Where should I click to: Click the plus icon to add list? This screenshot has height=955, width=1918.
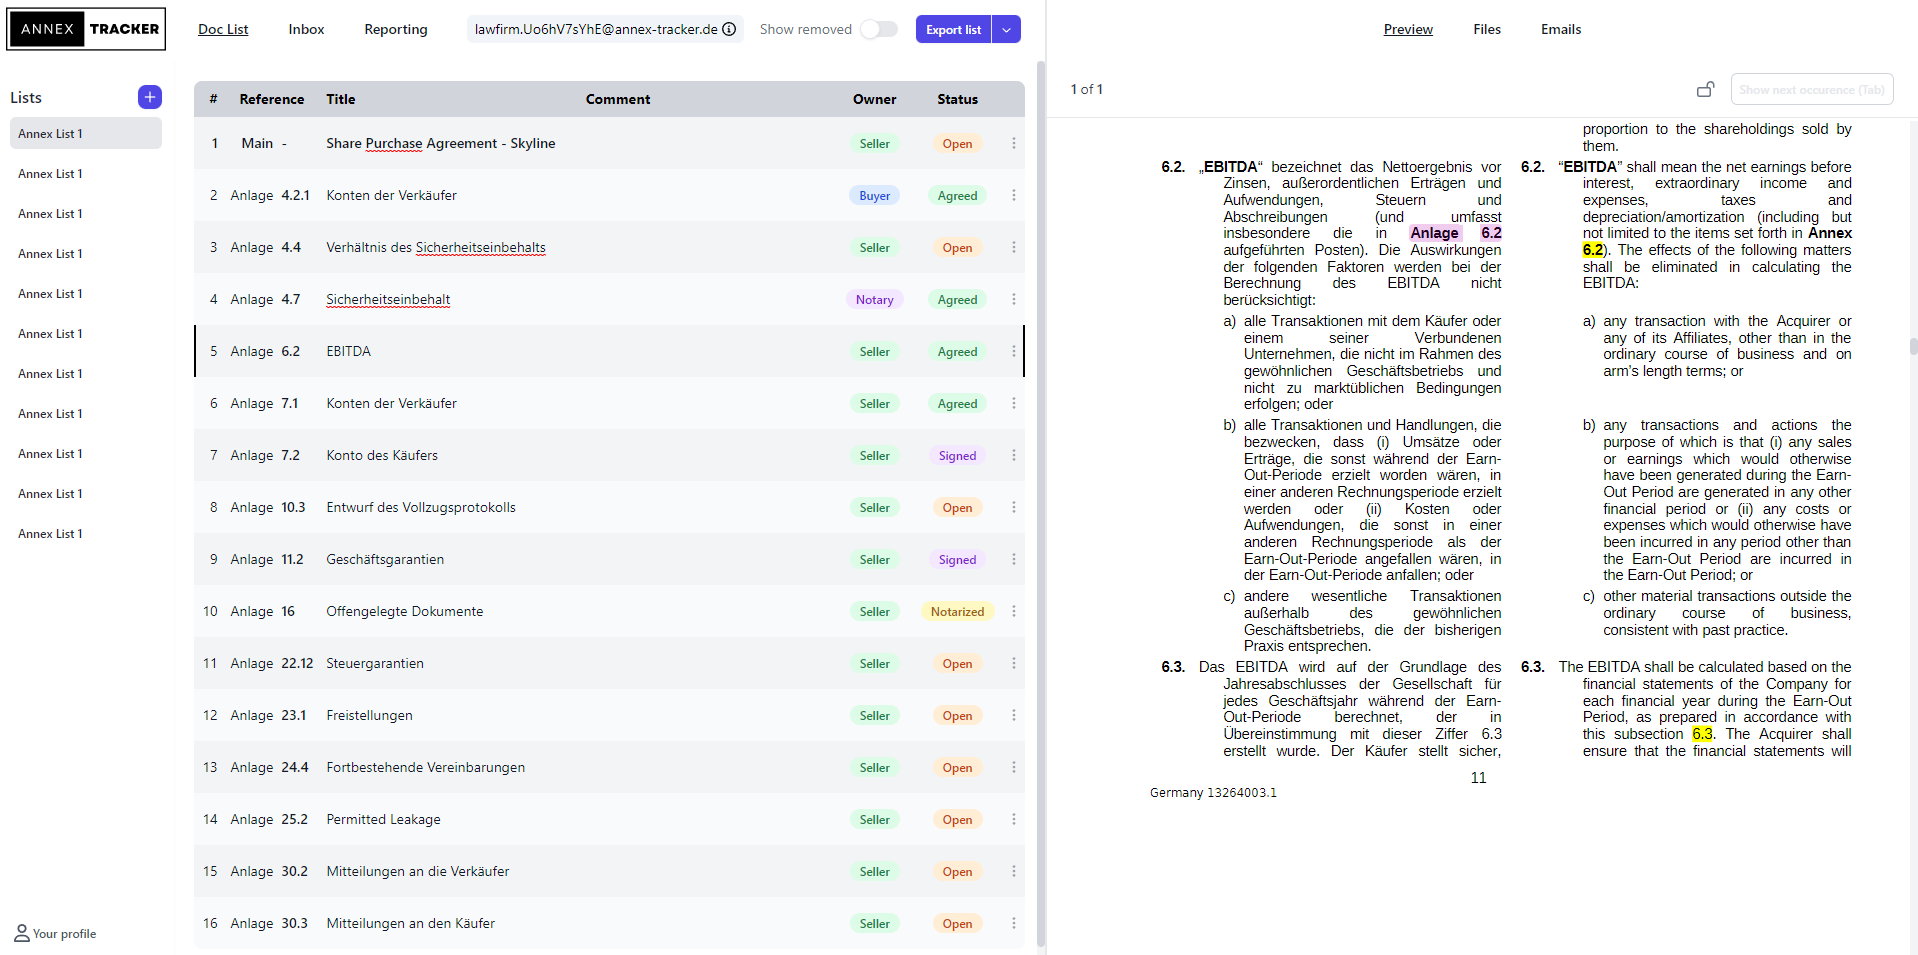point(149,97)
